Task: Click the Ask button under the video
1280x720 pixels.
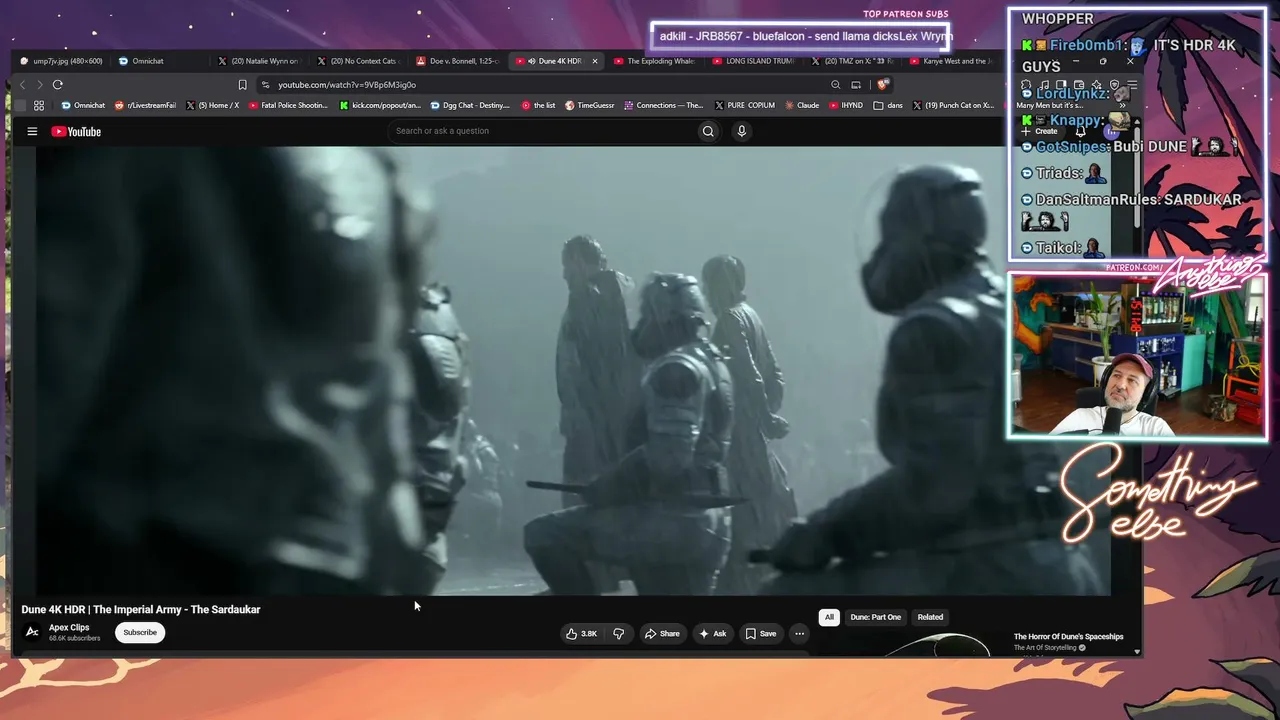Action: 713,633
